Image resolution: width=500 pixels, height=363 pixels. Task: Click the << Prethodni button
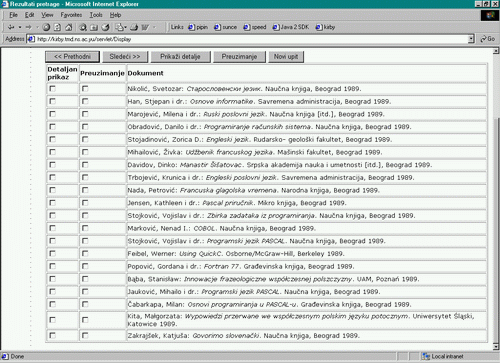(x=72, y=57)
